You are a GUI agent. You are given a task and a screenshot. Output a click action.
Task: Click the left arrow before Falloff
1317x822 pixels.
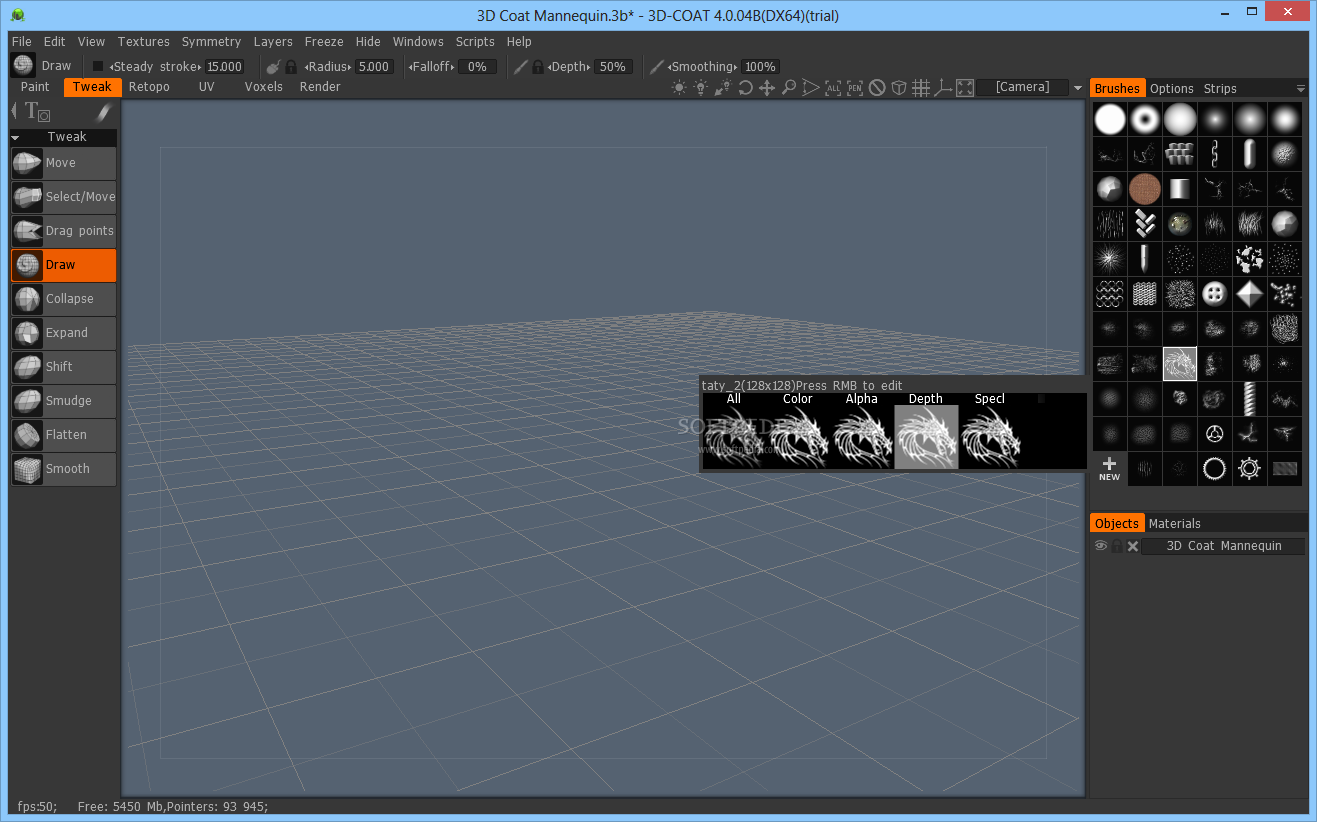click(411, 67)
